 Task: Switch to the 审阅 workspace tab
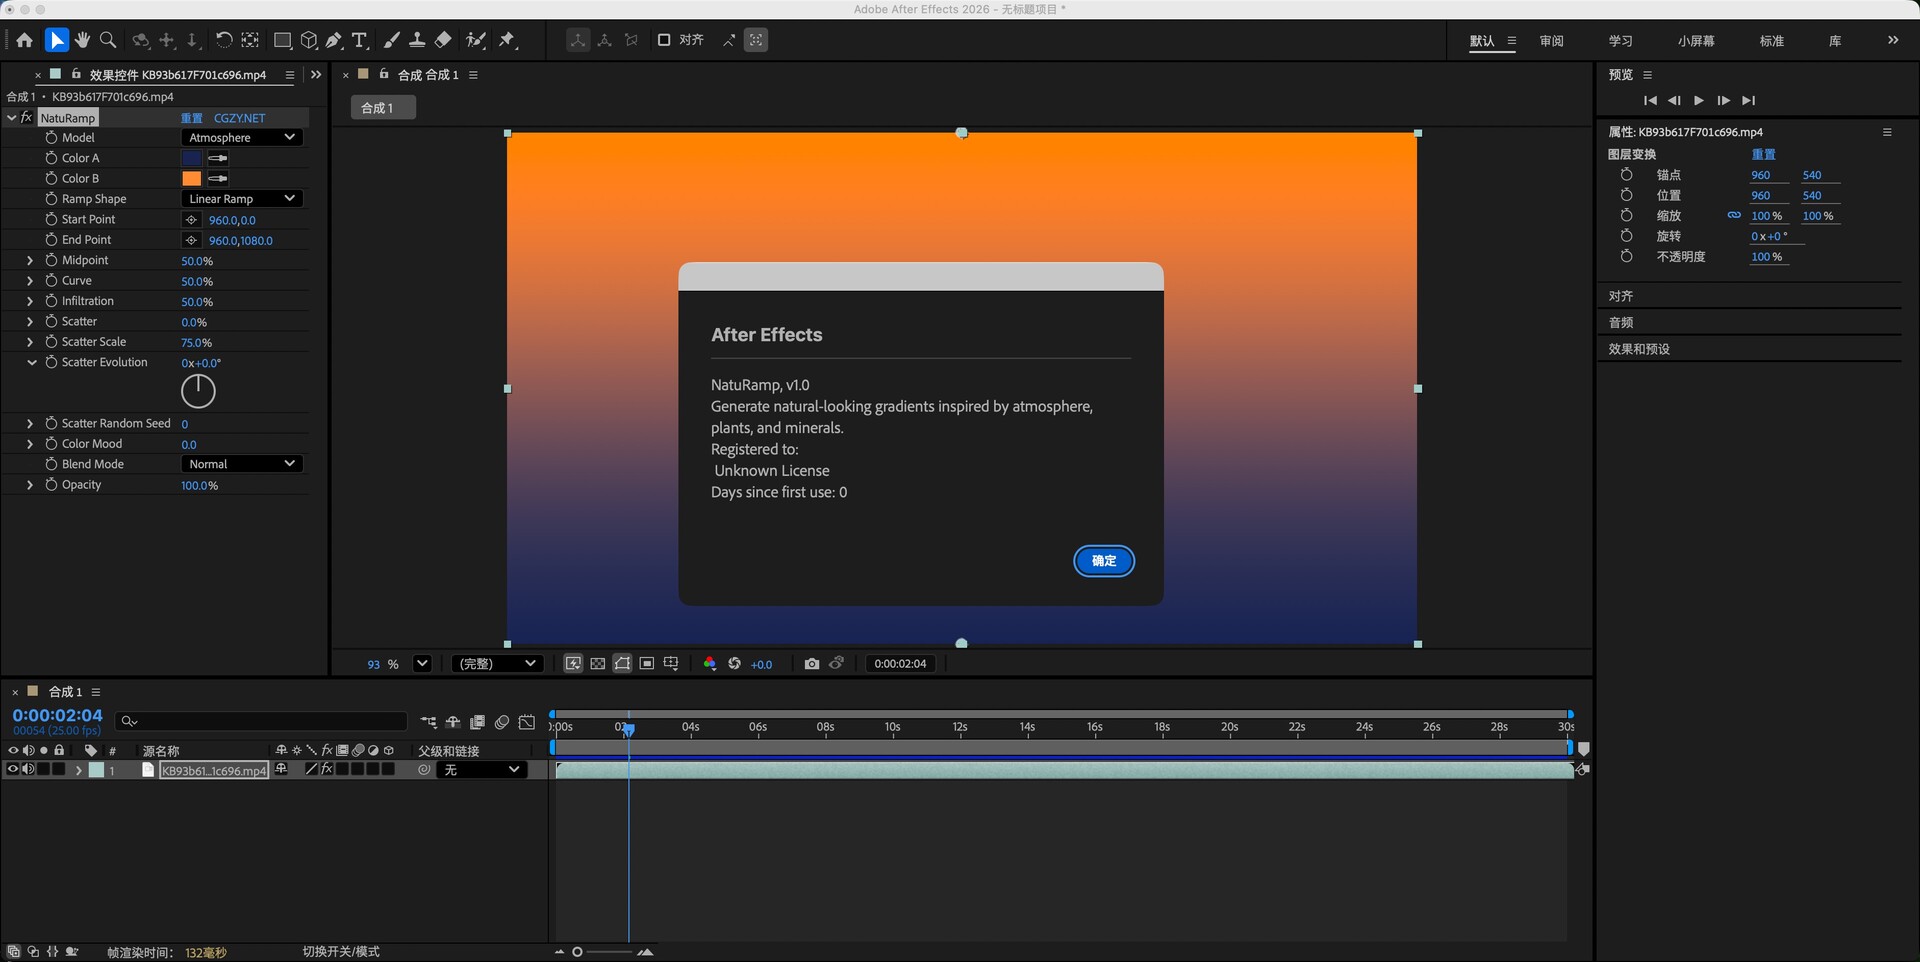coord(1551,41)
